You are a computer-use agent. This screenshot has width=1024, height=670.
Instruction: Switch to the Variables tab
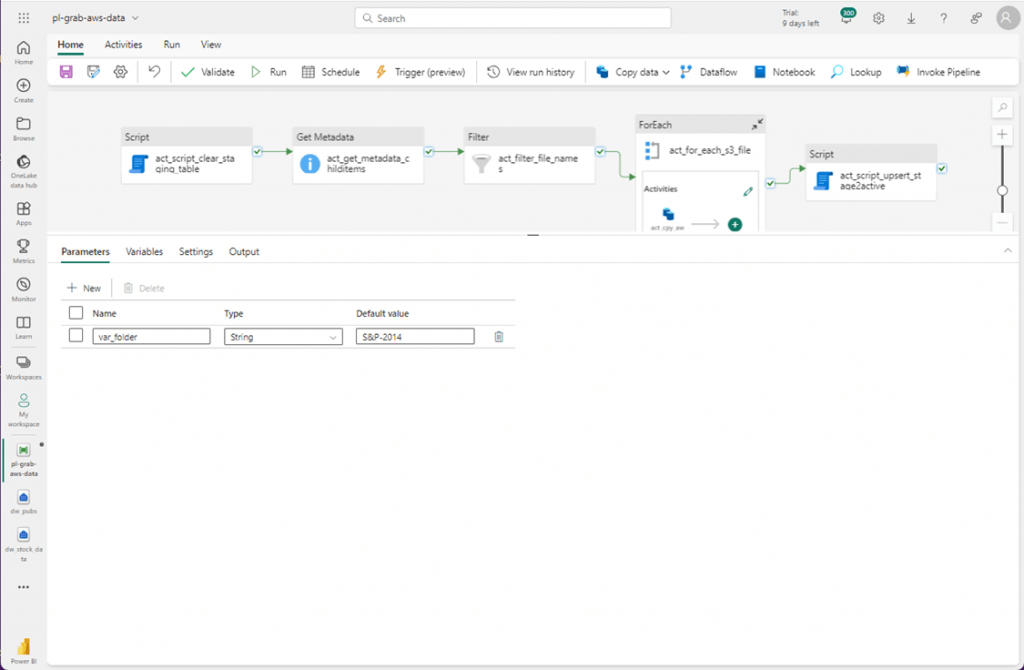[144, 251]
